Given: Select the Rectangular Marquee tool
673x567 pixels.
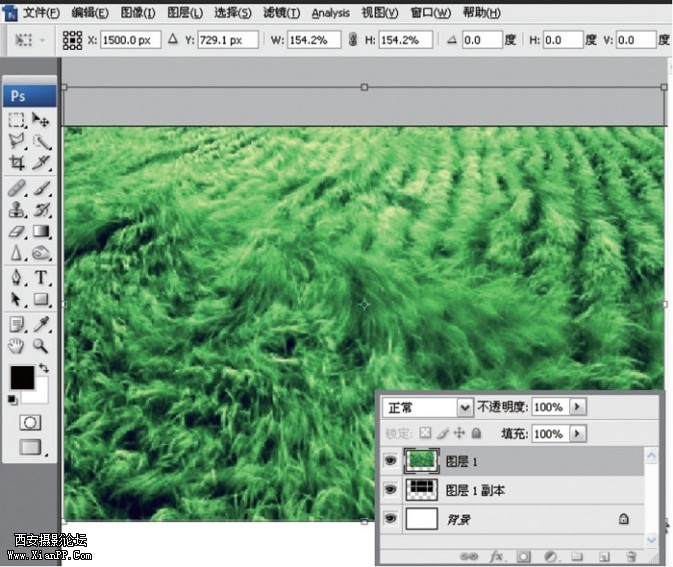Looking at the screenshot, I should tap(17, 120).
